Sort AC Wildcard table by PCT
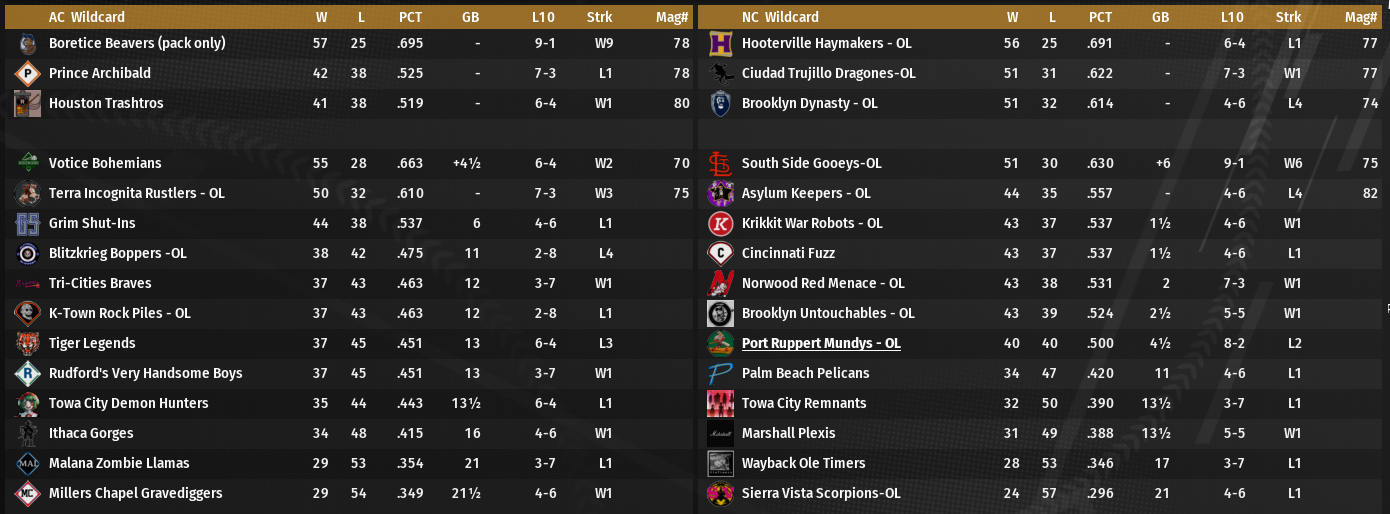1390x514 pixels. [x=410, y=17]
